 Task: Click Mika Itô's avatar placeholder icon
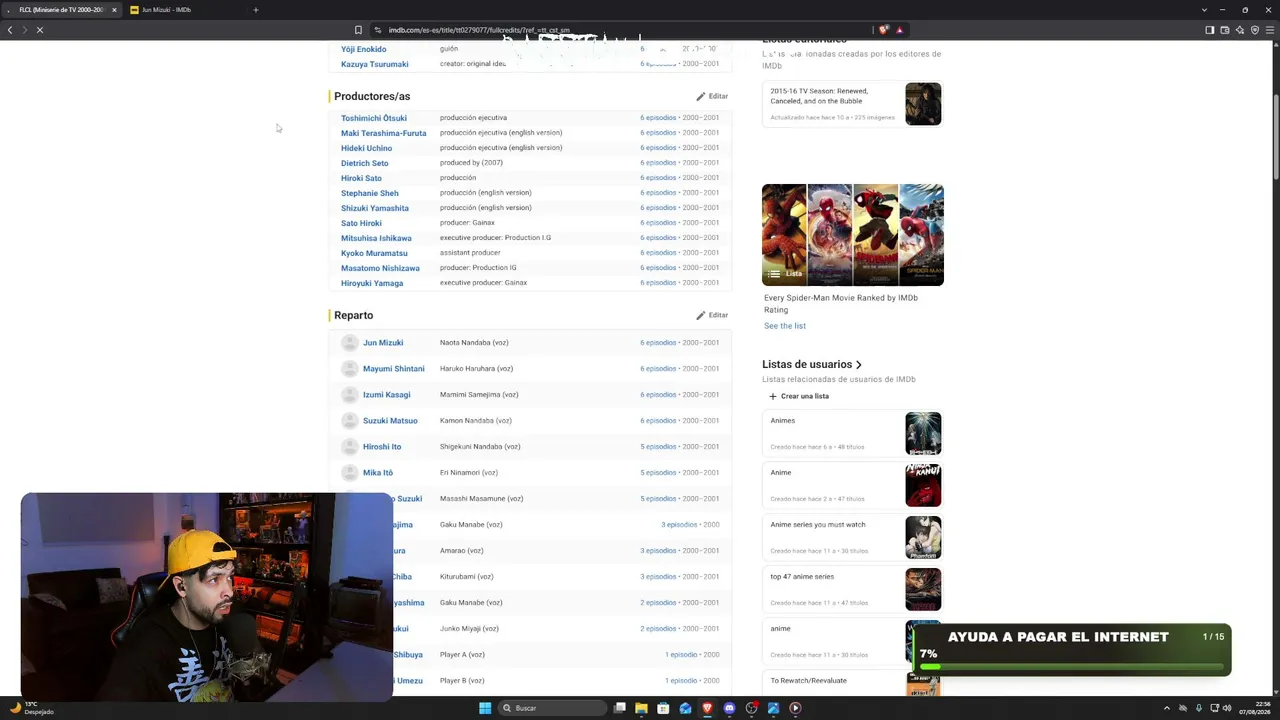[350, 473]
